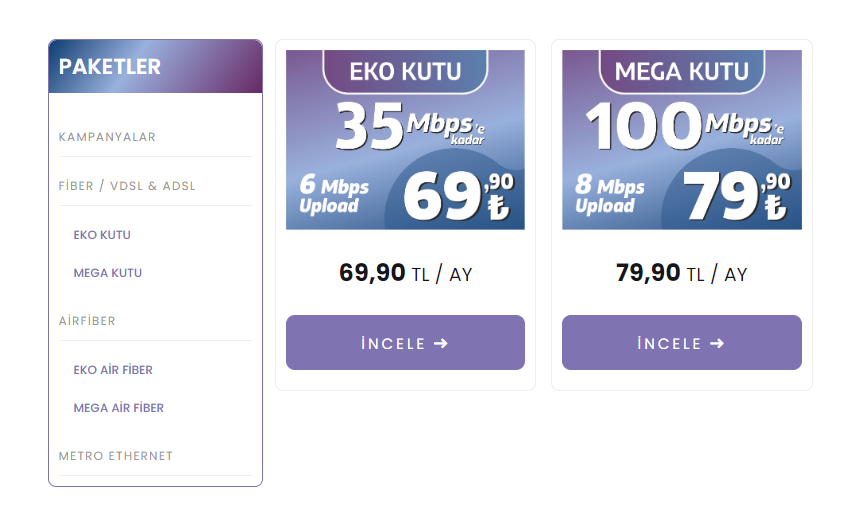
Task: Expand the AİRFİBER category
Action: point(87,321)
